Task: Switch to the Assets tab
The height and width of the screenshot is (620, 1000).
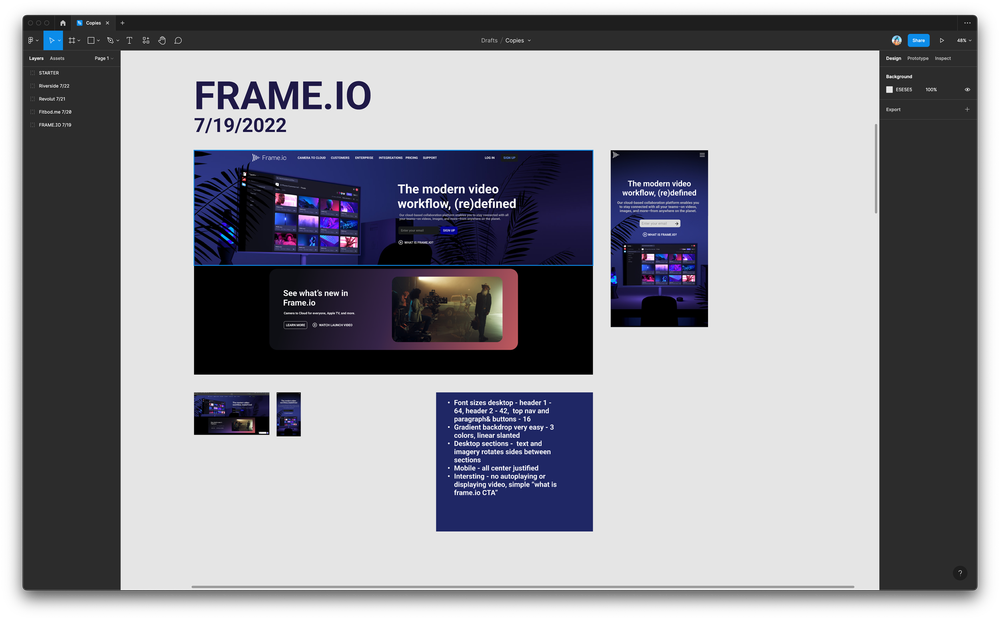Action: click(57, 58)
